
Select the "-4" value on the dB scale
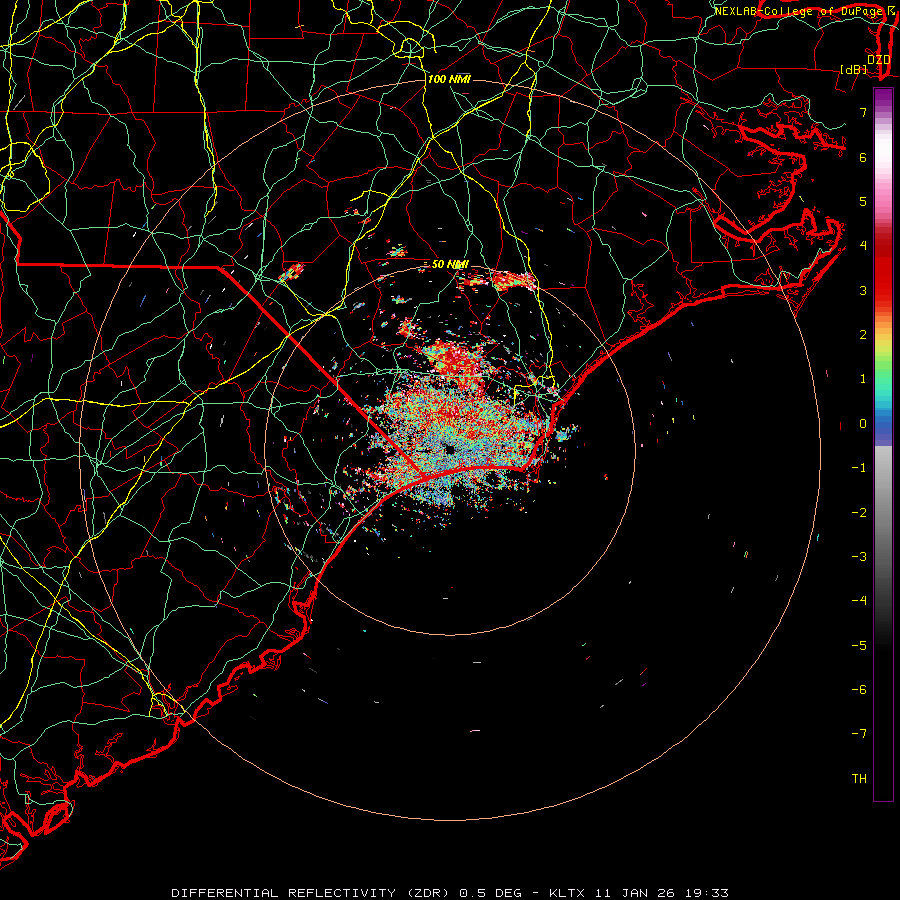(859, 601)
